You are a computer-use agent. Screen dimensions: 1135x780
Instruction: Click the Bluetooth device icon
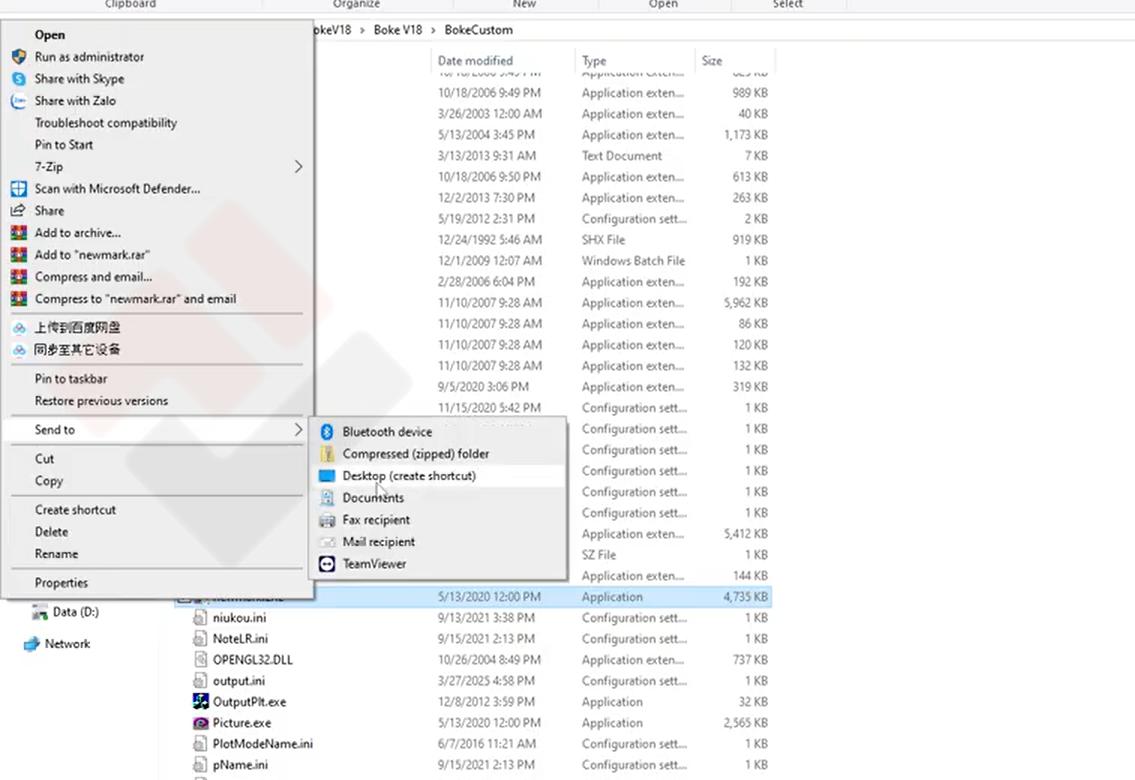click(x=326, y=432)
